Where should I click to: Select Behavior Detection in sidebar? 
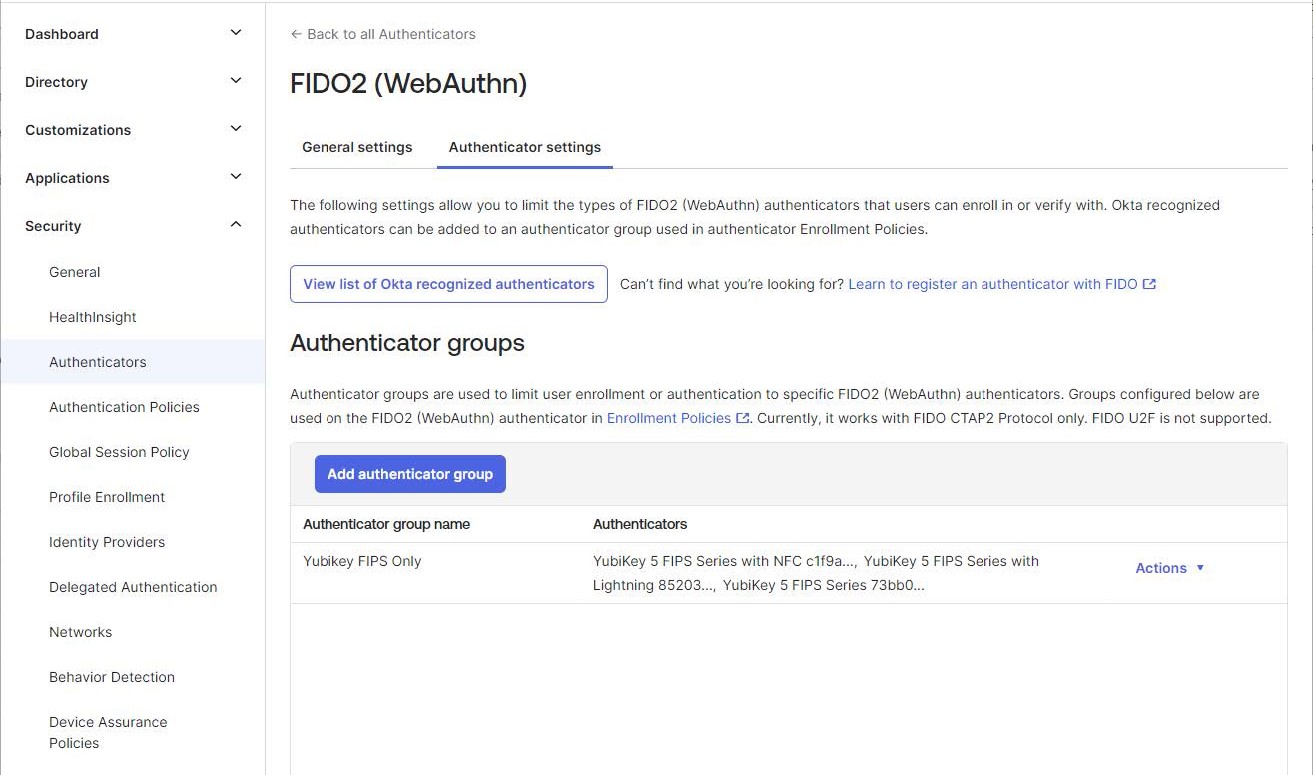coord(112,677)
